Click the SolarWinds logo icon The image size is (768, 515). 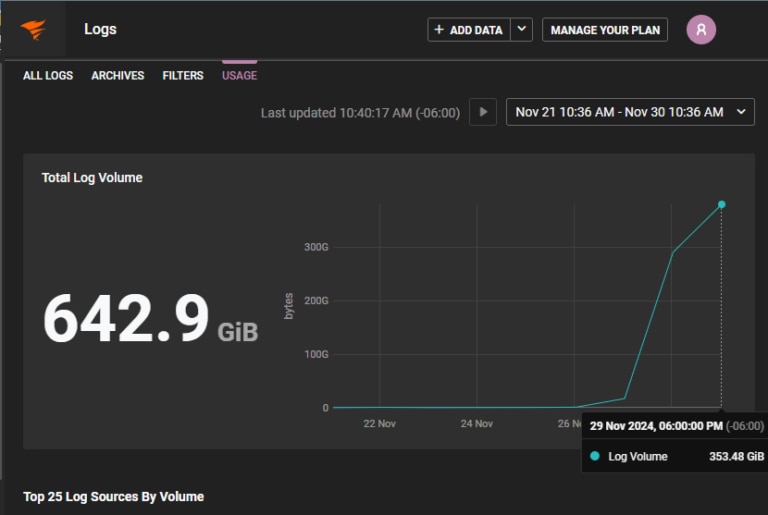pyautogui.click(x=33, y=29)
